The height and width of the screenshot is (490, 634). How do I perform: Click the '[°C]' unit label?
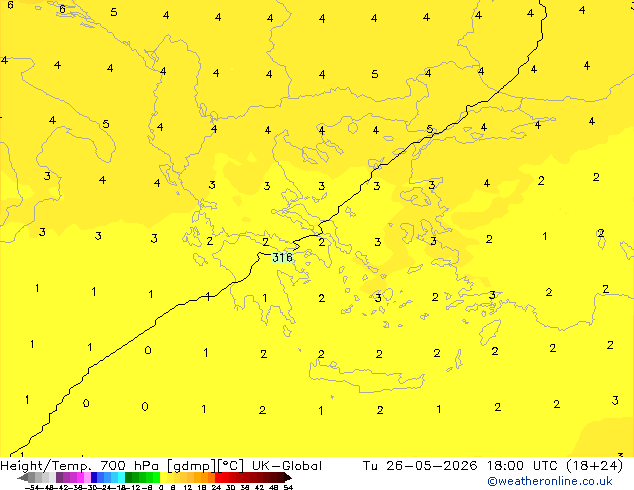point(231,466)
